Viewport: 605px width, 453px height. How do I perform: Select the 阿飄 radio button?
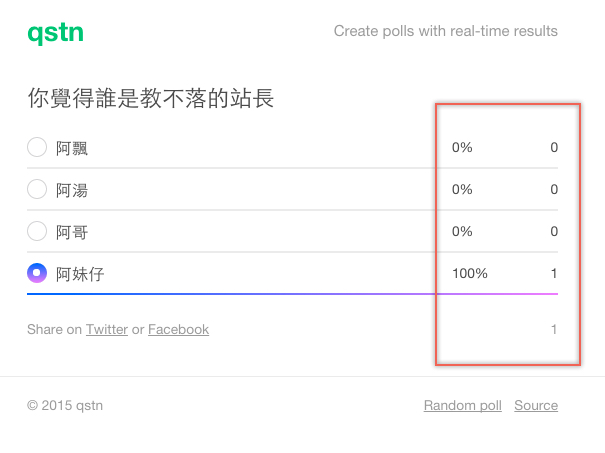pos(37,148)
